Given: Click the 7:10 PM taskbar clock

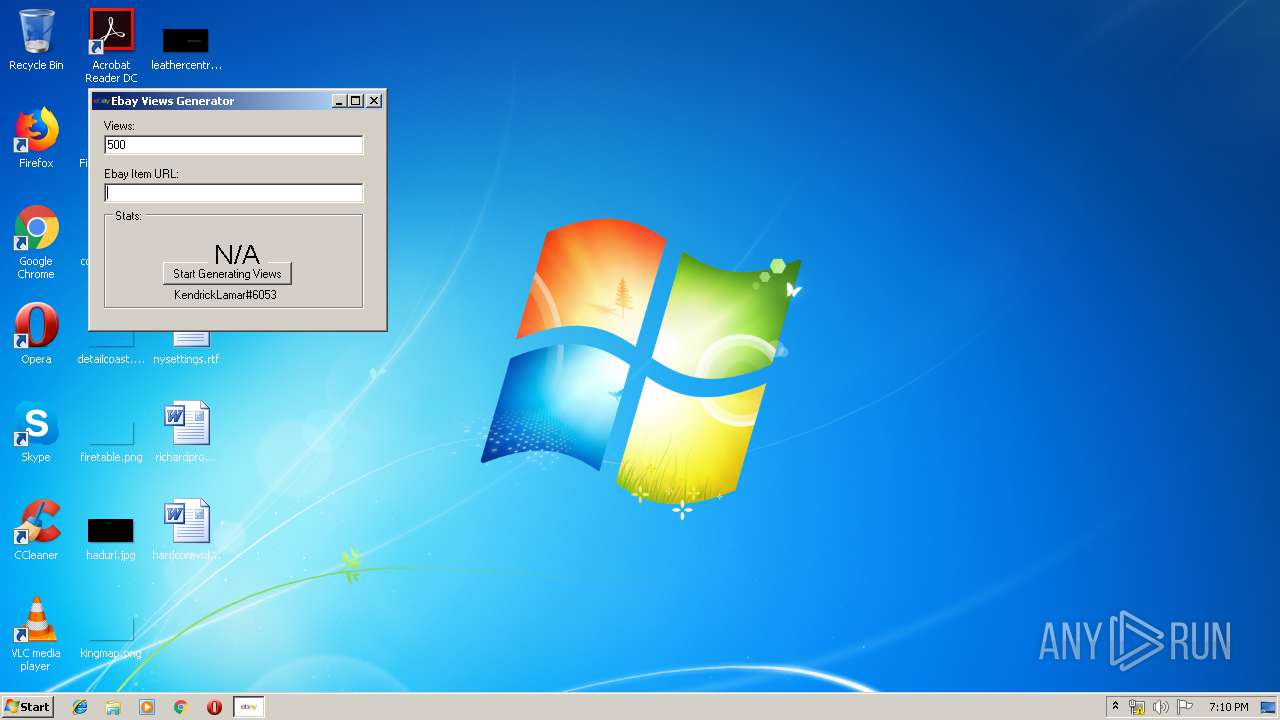Looking at the screenshot, I should [1228, 707].
